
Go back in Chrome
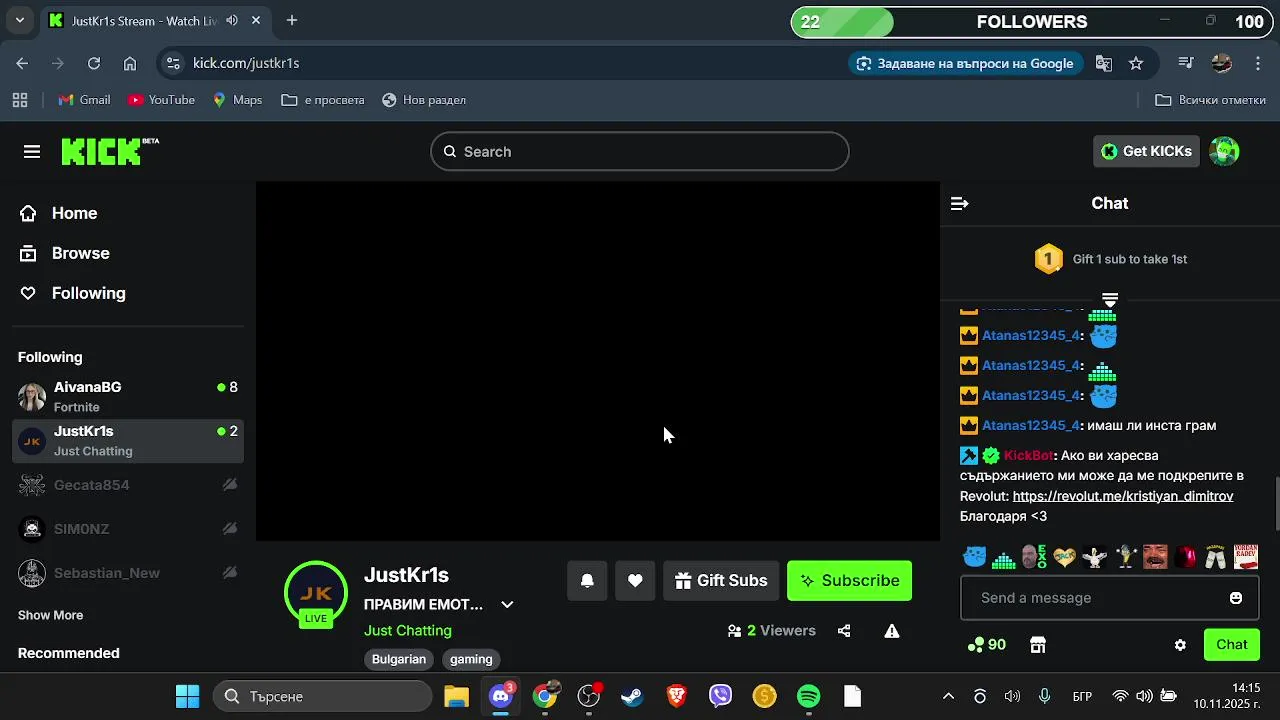(x=22, y=63)
